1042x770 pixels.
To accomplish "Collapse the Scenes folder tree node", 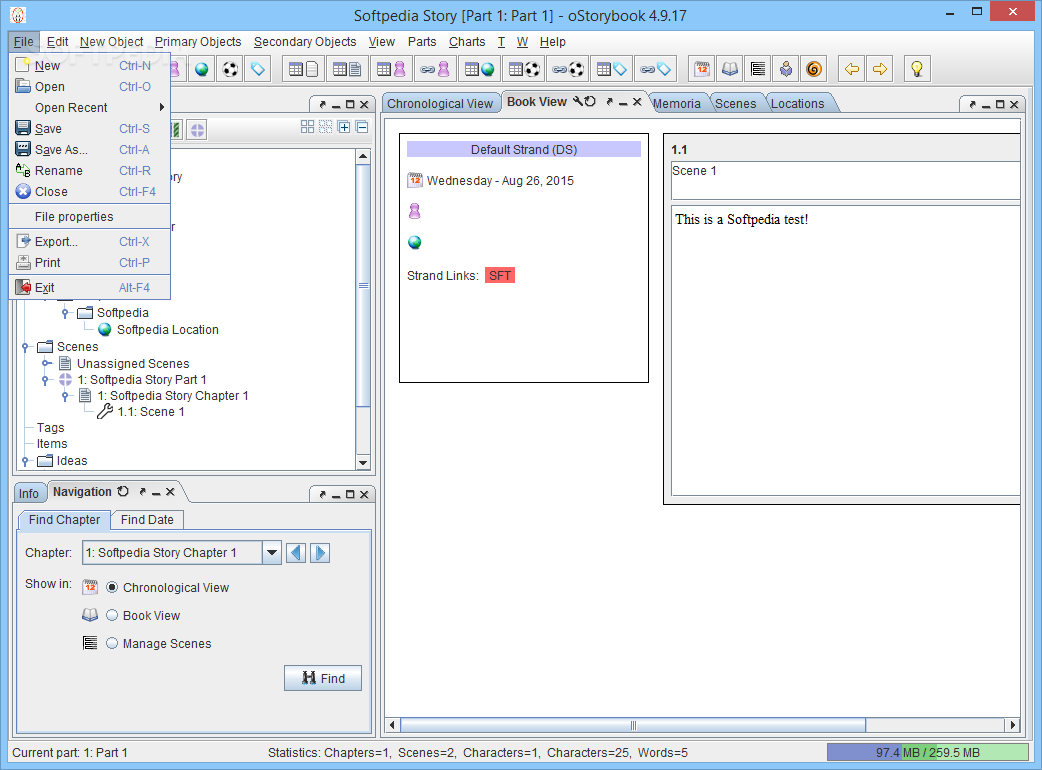I will [25, 347].
